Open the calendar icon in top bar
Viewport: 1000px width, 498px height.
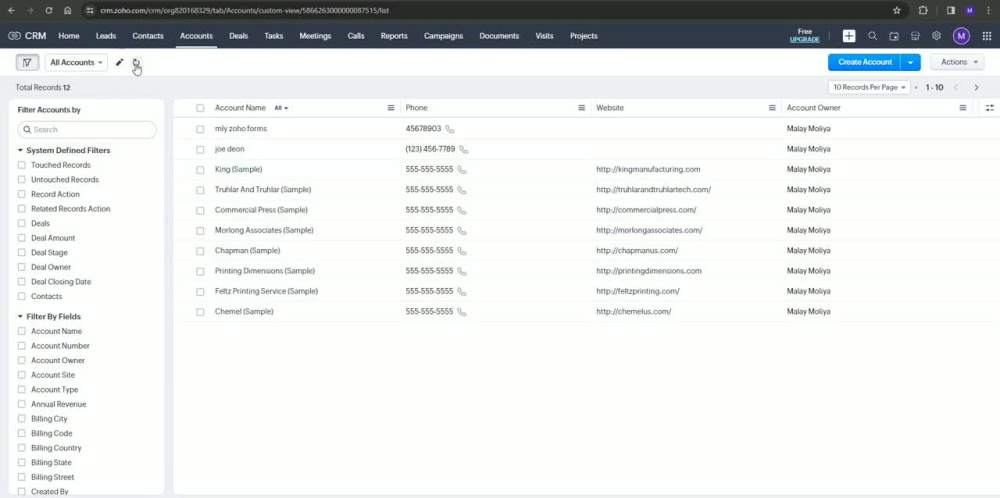[x=894, y=36]
